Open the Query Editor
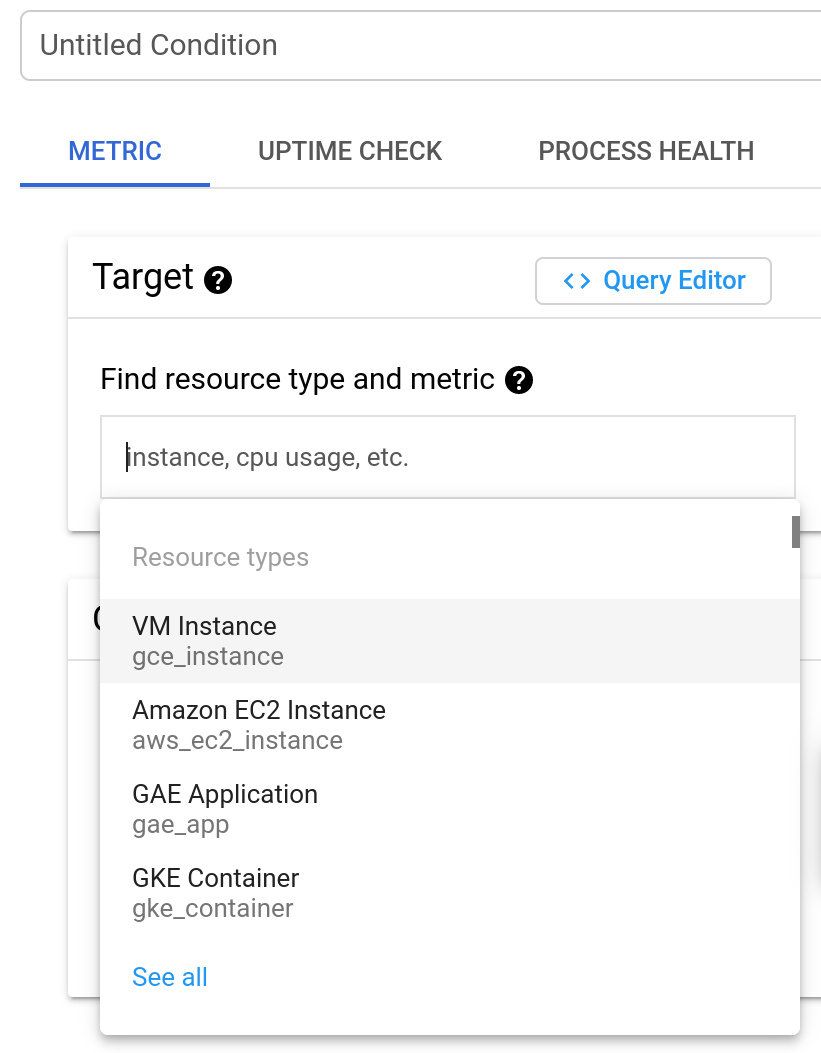The width and height of the screenshot is (821, 1053). tap(653, 281)
